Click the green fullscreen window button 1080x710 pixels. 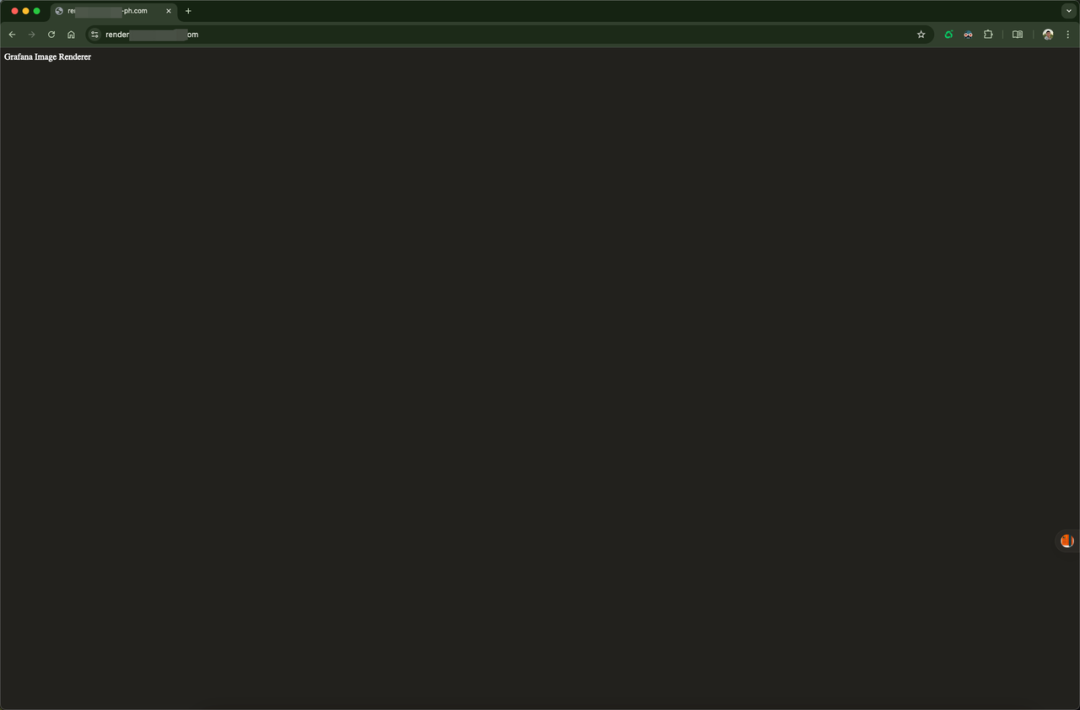click(37, 11)
